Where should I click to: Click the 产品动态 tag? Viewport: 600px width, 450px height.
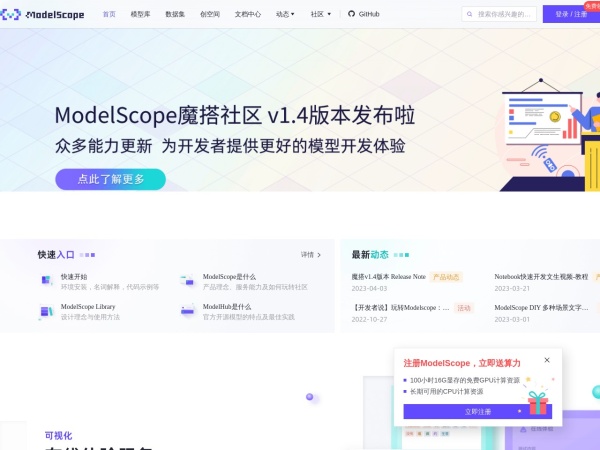click(x=446, y=277)
